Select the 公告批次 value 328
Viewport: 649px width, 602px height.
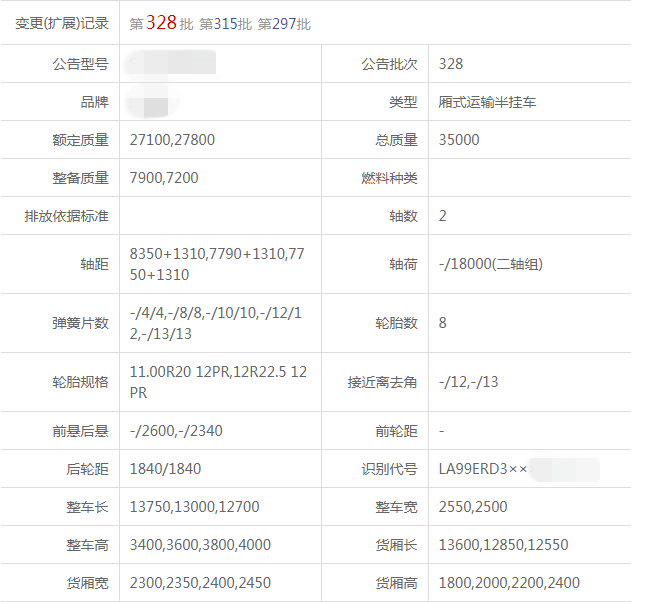451,64
